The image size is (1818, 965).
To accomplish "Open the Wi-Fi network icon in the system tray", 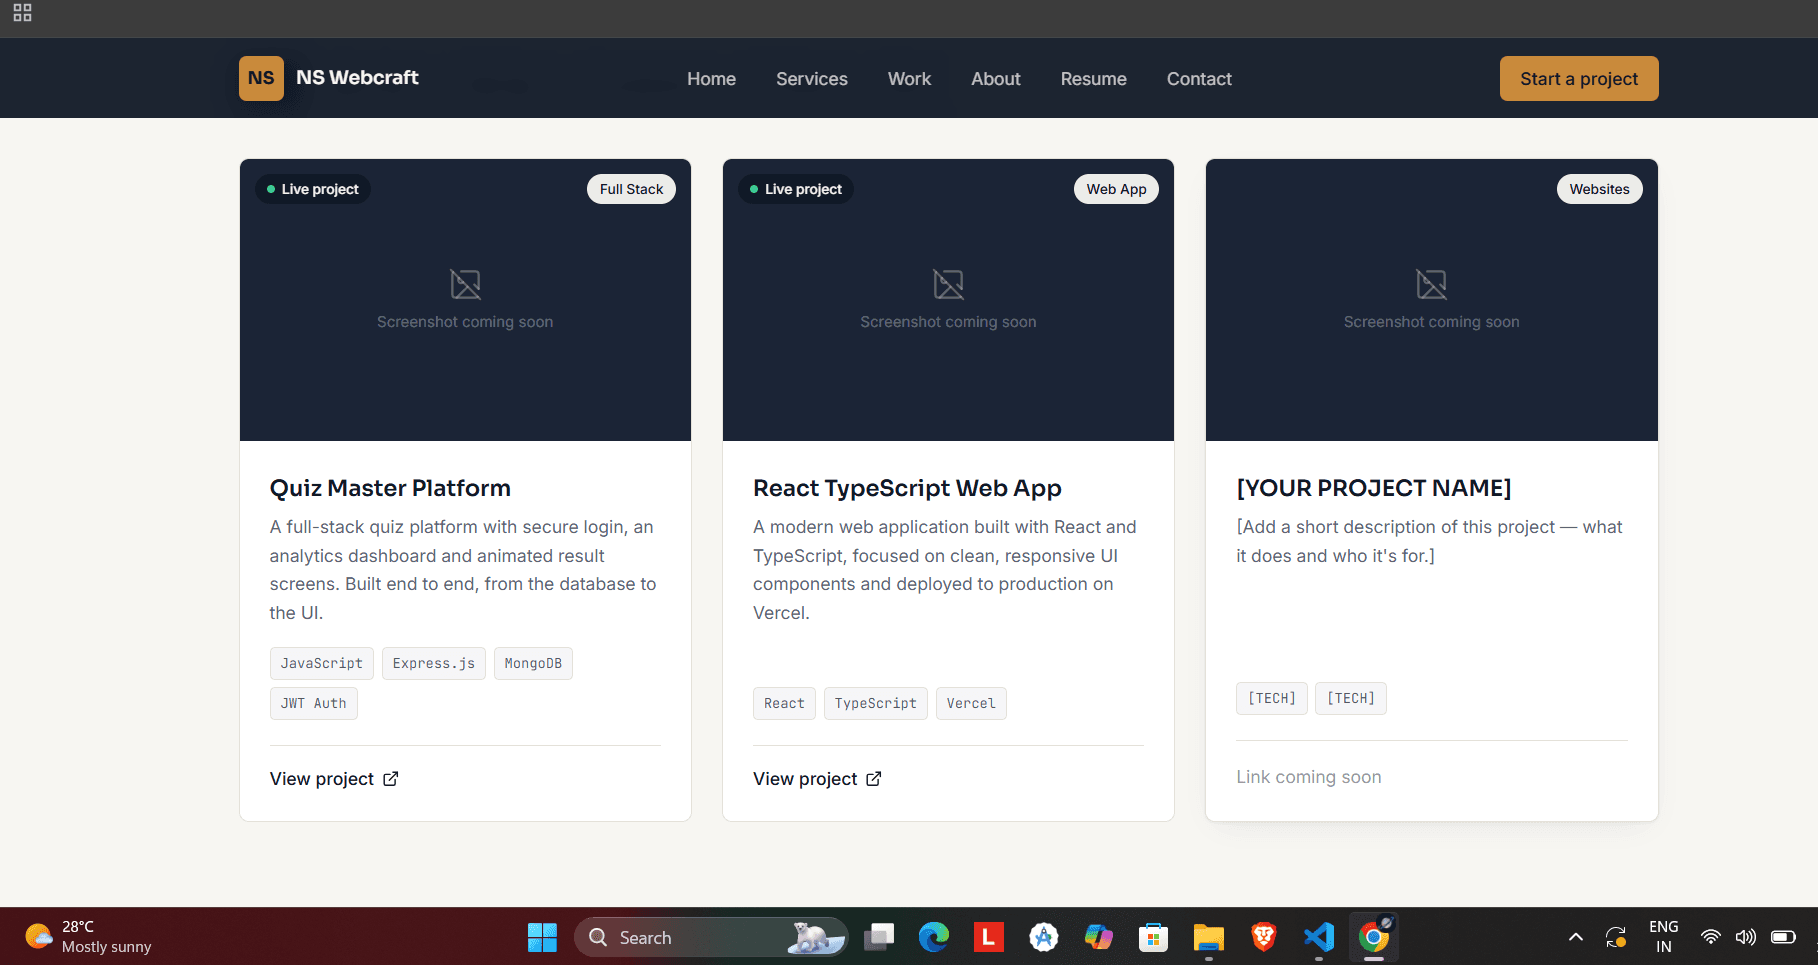I will [x=1710, y=937].
